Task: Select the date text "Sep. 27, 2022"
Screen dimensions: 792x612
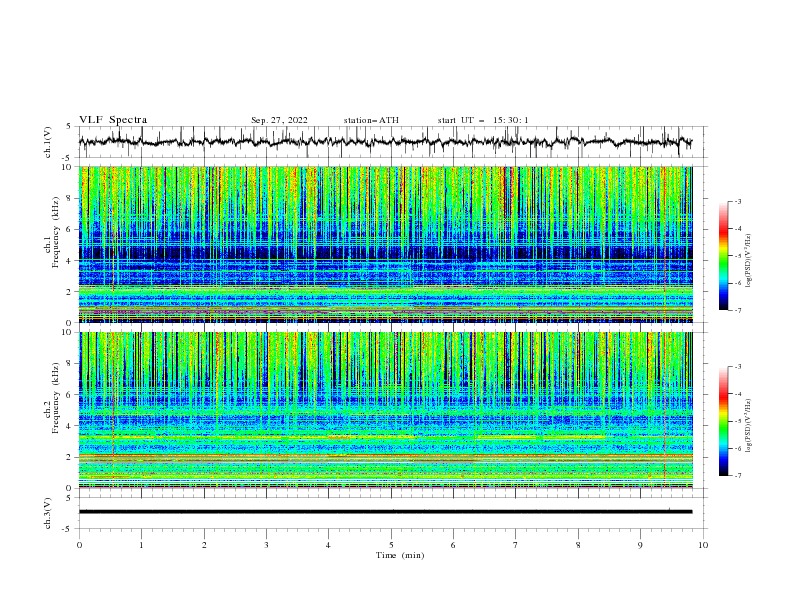Action: tap(279, 120)
